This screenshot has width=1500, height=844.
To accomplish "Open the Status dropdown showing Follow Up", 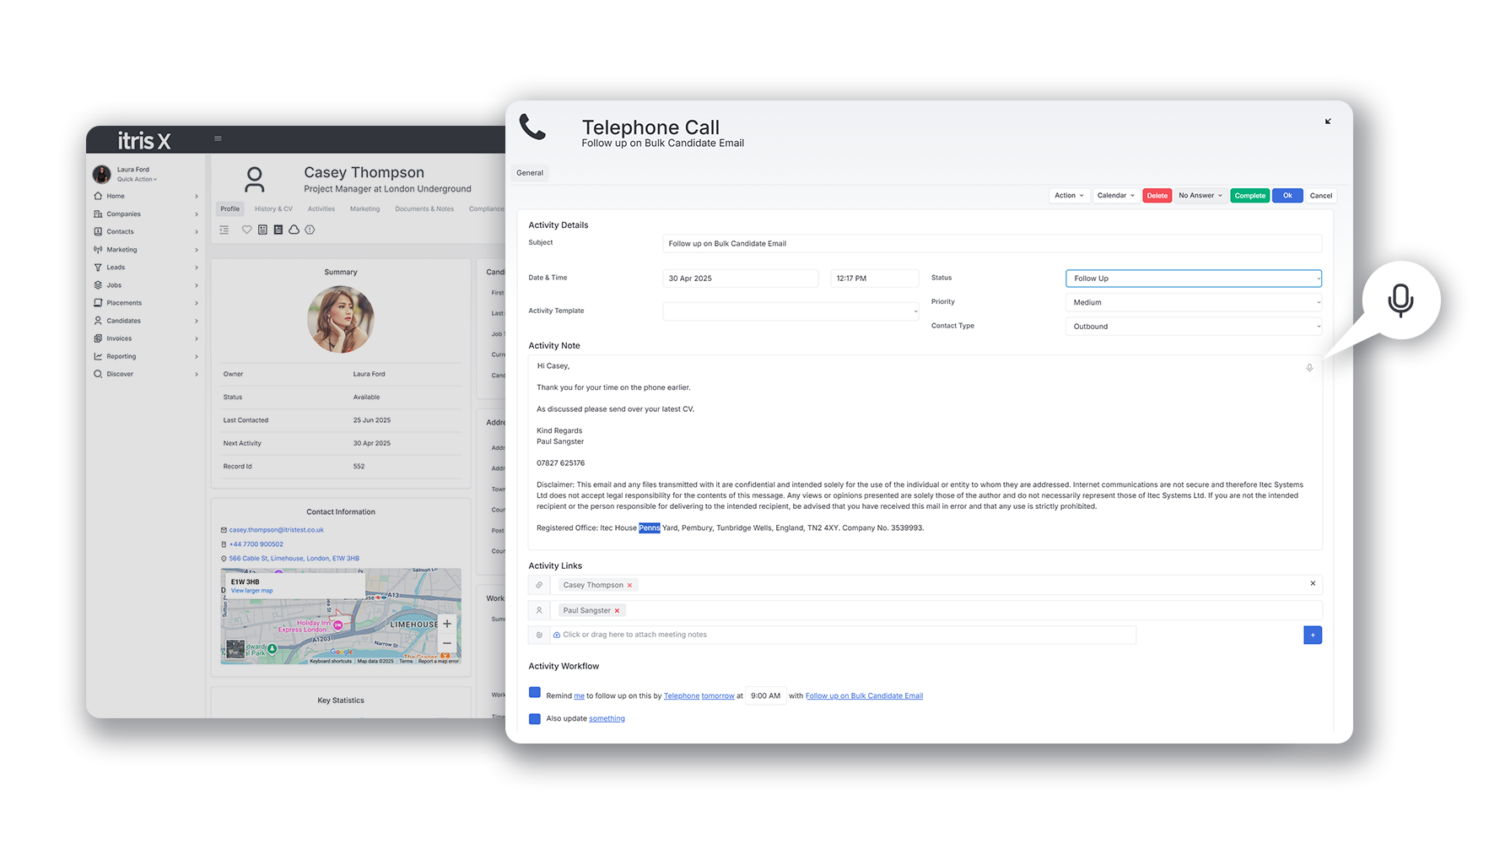I will tap(1193, 279).
